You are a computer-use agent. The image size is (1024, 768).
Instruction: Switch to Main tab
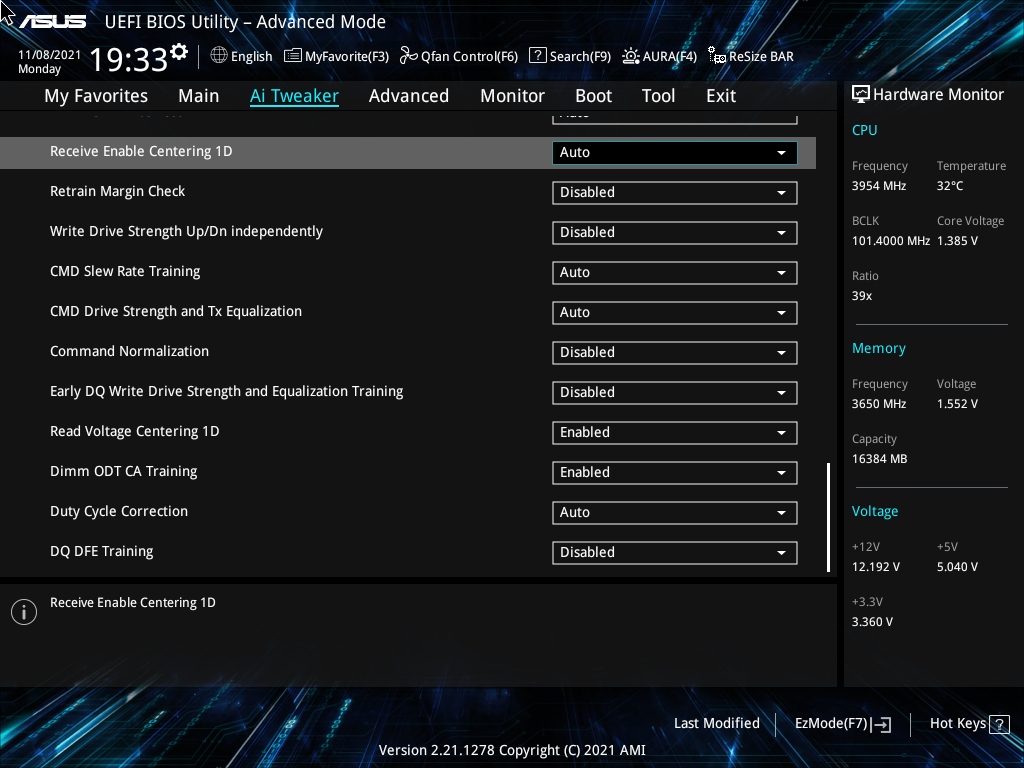[x=199, y=96]
